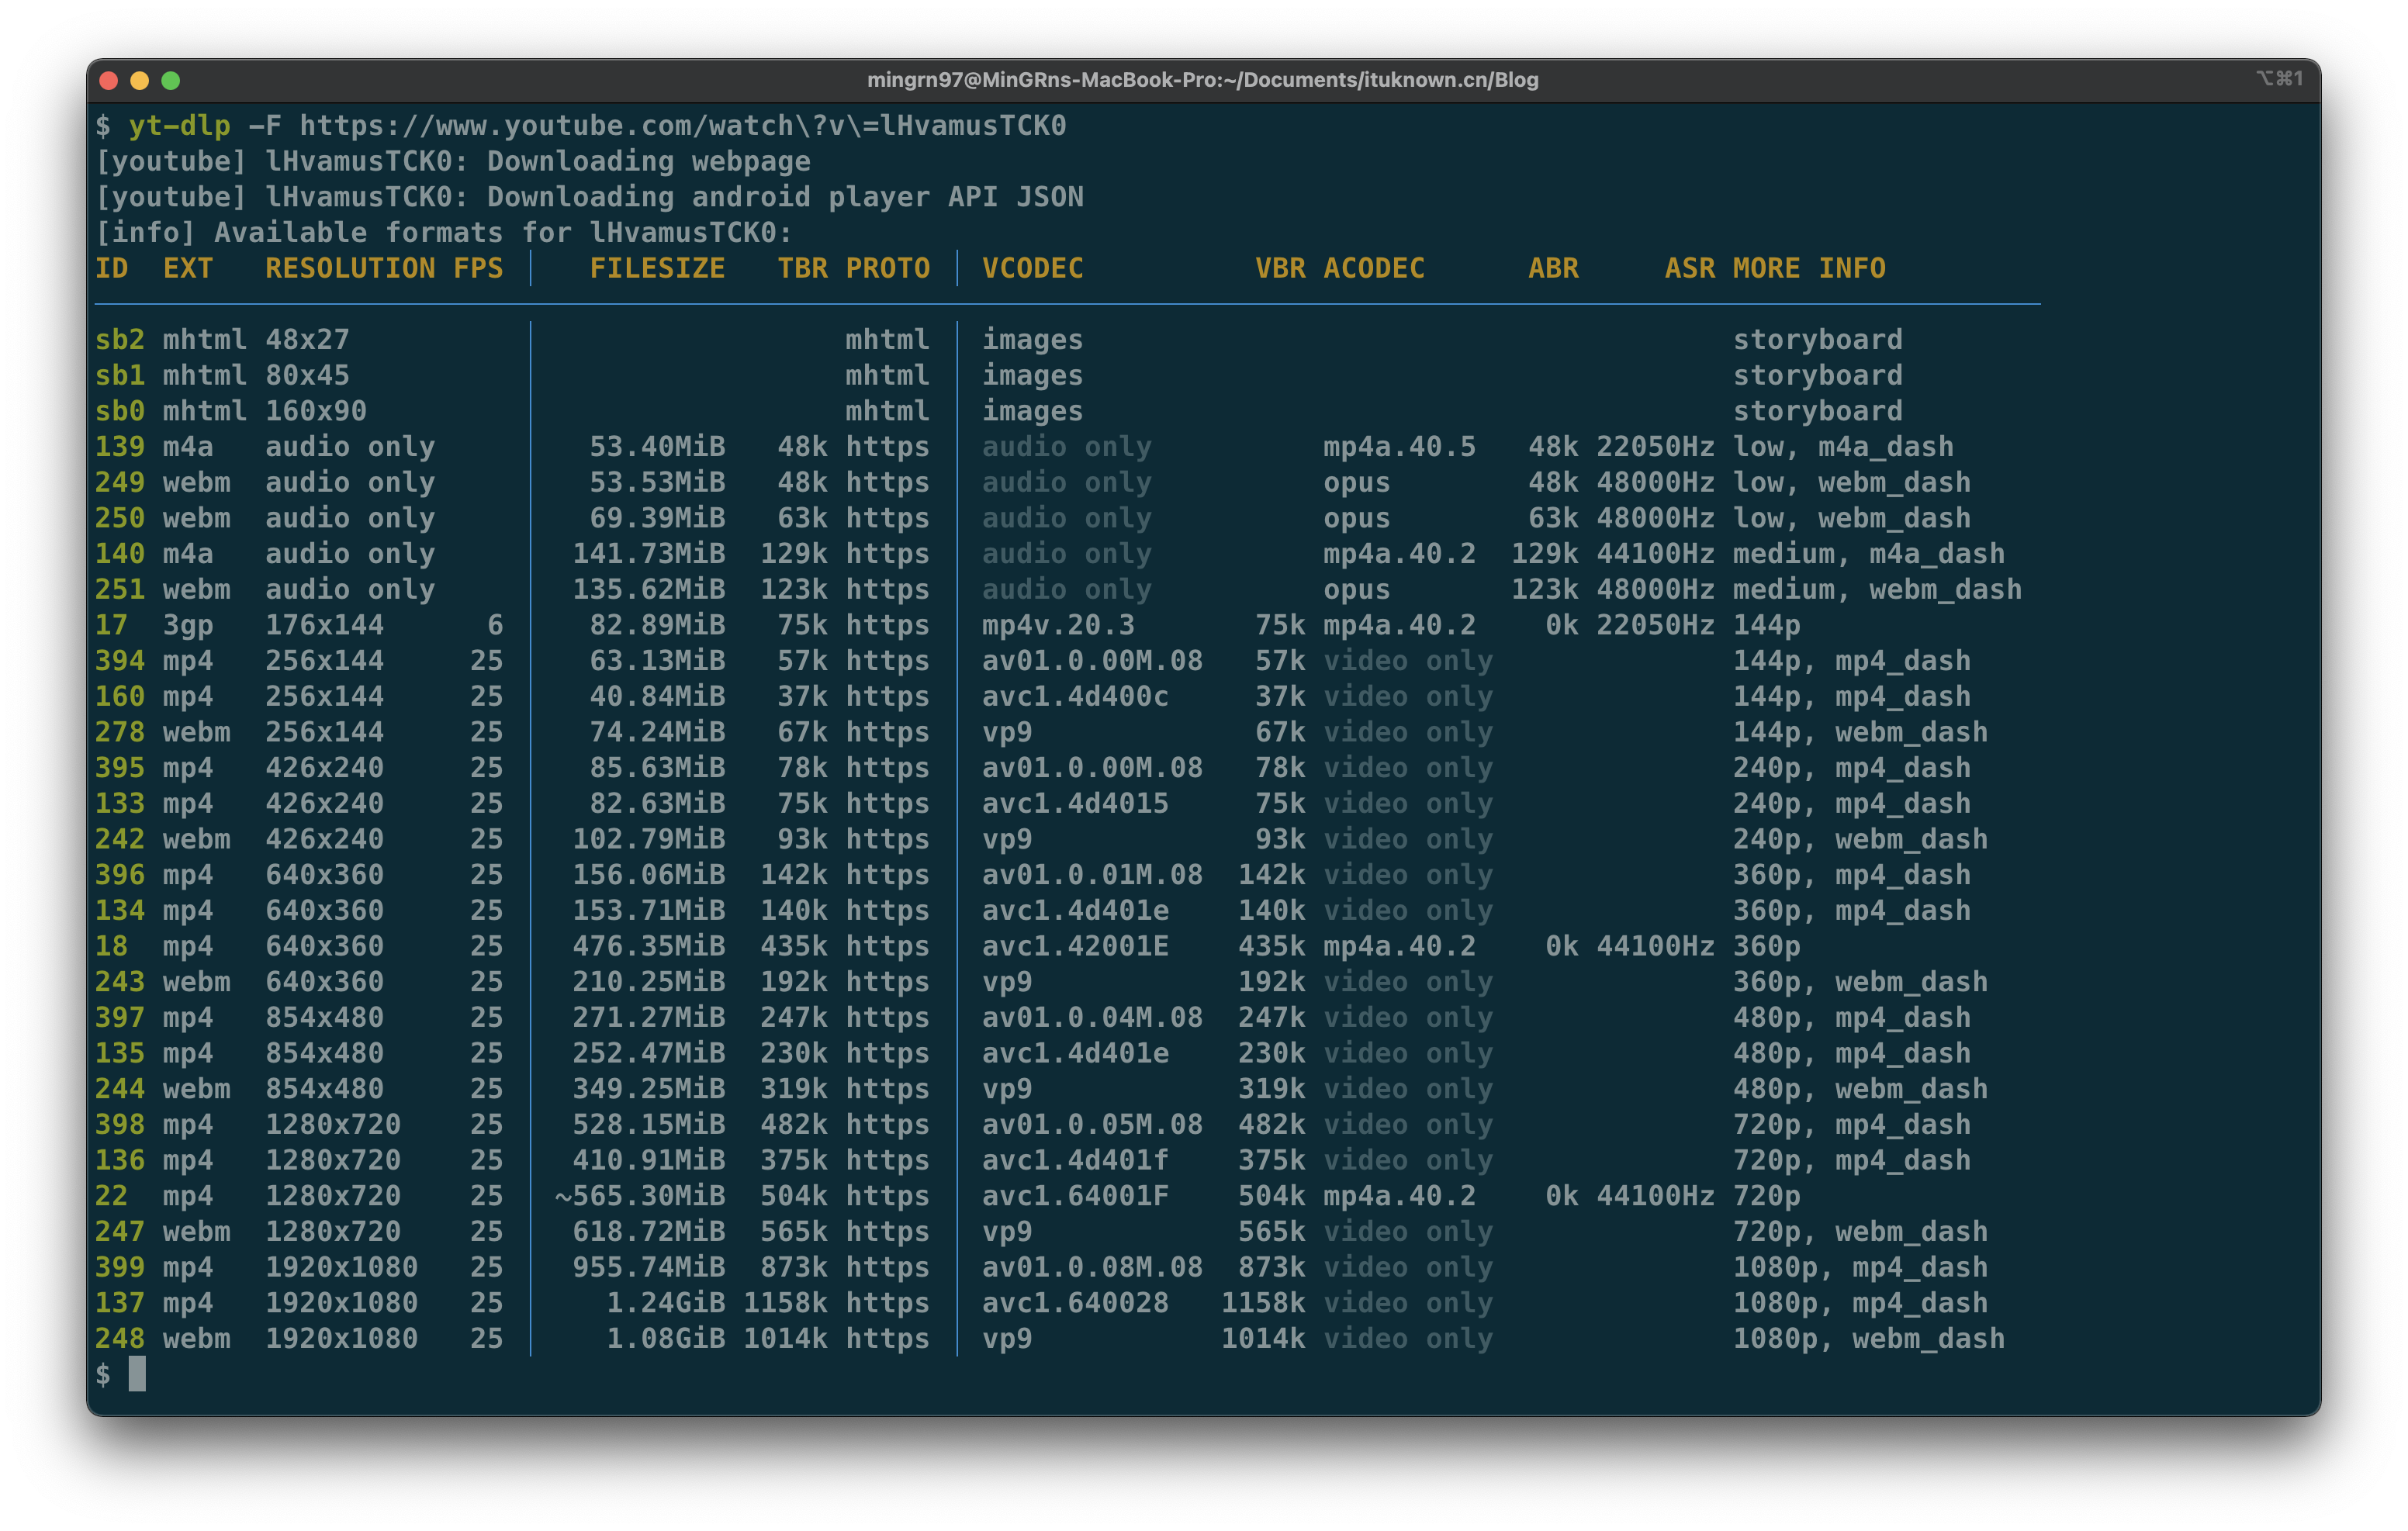Click the 160x90 resolution of sb0
The width and height of the screenshot is (2408, 1531).
click(x=316, y=411)
